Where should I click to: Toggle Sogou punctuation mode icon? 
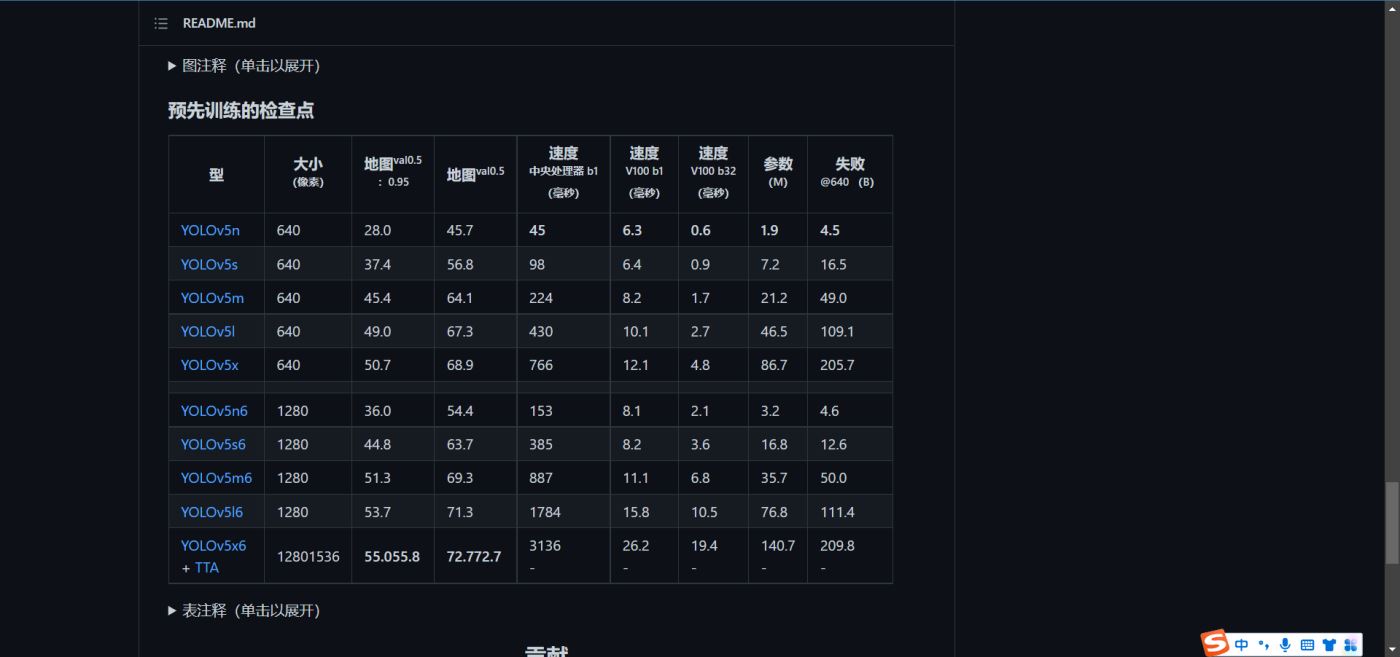pos(1264,645)
